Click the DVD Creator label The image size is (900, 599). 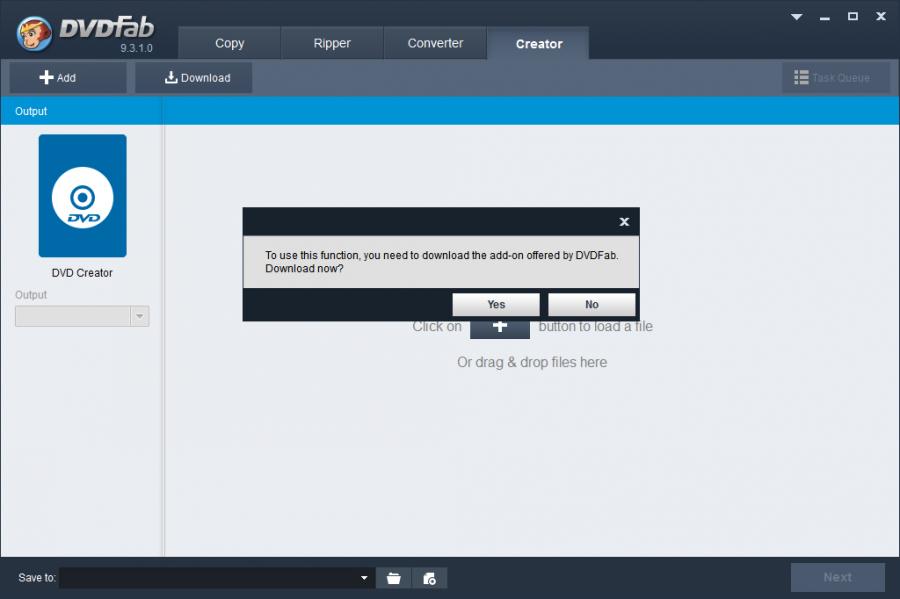[82, 273]
